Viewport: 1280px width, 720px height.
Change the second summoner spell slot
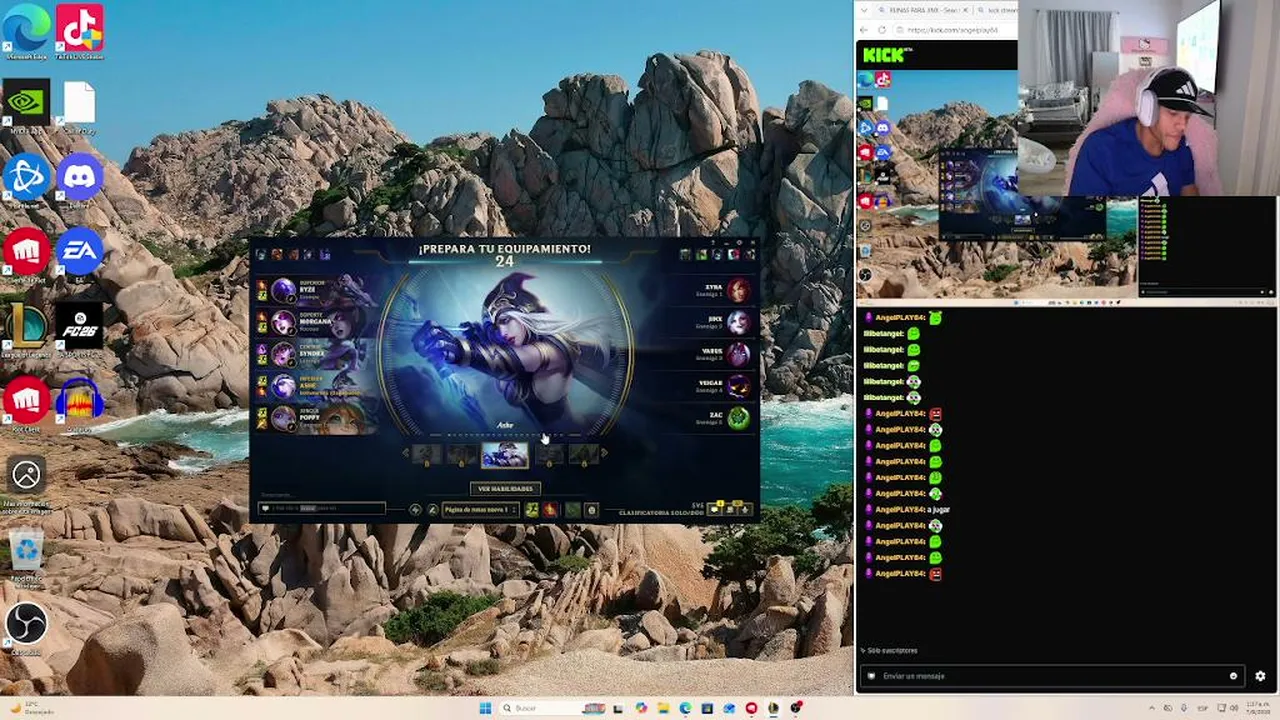point(550,510)
